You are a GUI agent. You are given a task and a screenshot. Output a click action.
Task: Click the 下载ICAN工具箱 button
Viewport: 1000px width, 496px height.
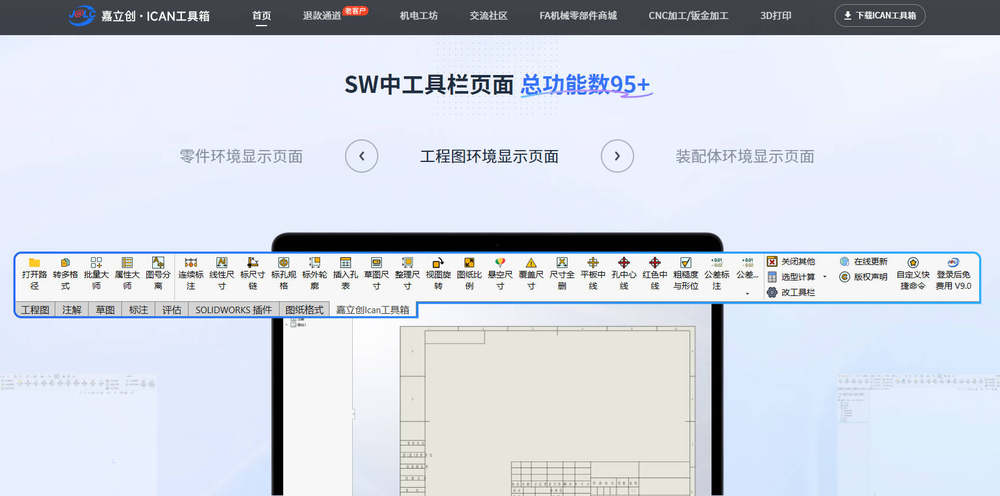879,16
